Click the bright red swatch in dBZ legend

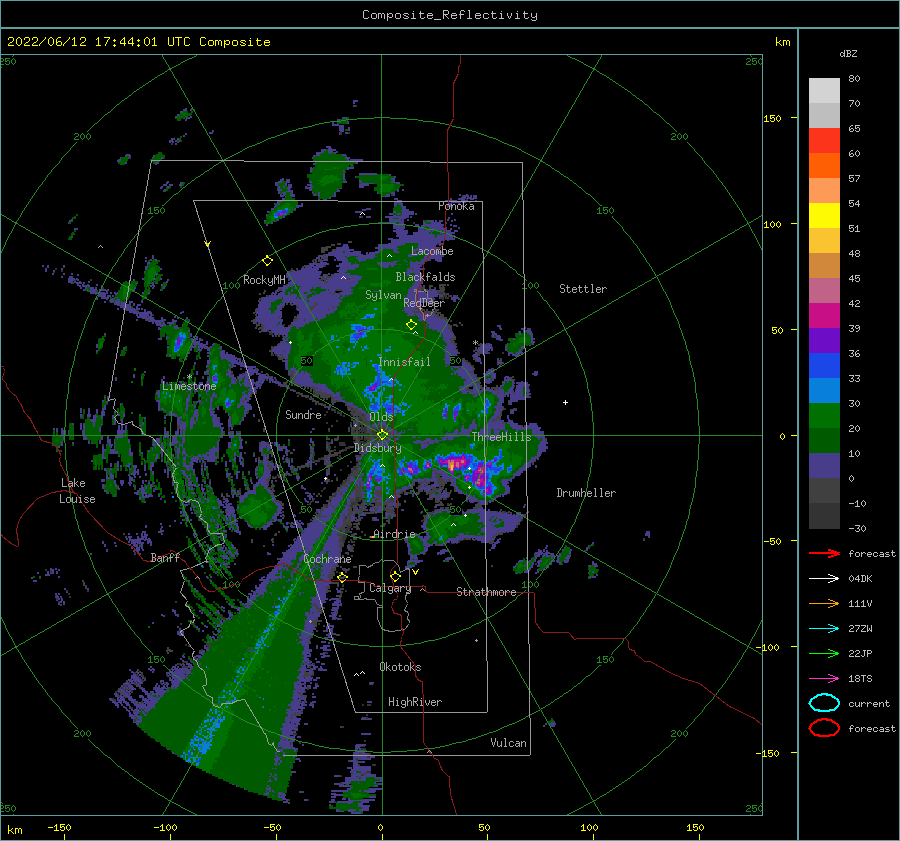tap(824, 141)
